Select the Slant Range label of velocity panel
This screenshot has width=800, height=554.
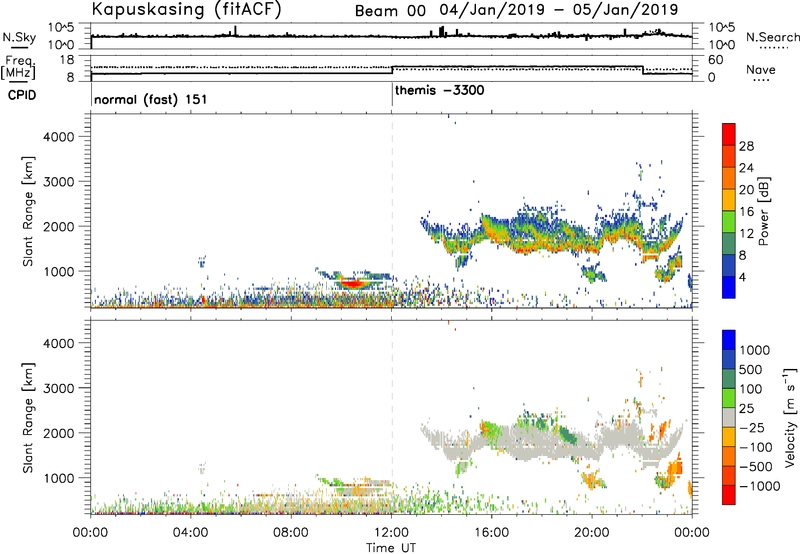tap(28, 418)
